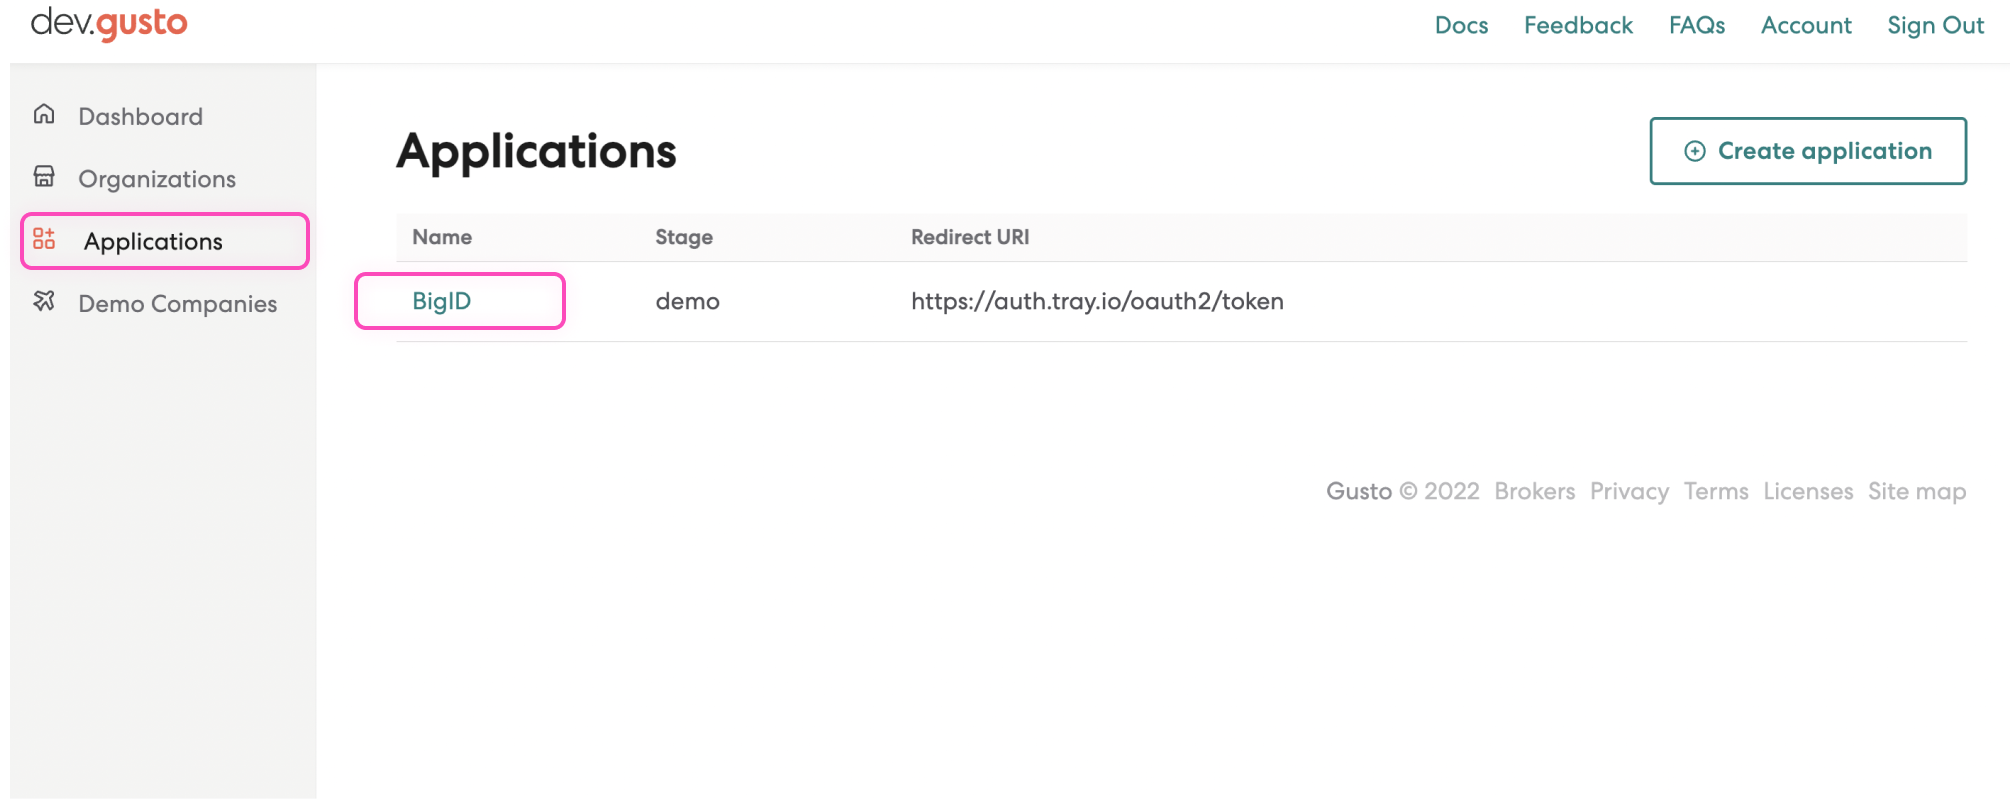Click the Applications grid icon
Screen dimensions: 2010x799
click(x=44, y=239)
